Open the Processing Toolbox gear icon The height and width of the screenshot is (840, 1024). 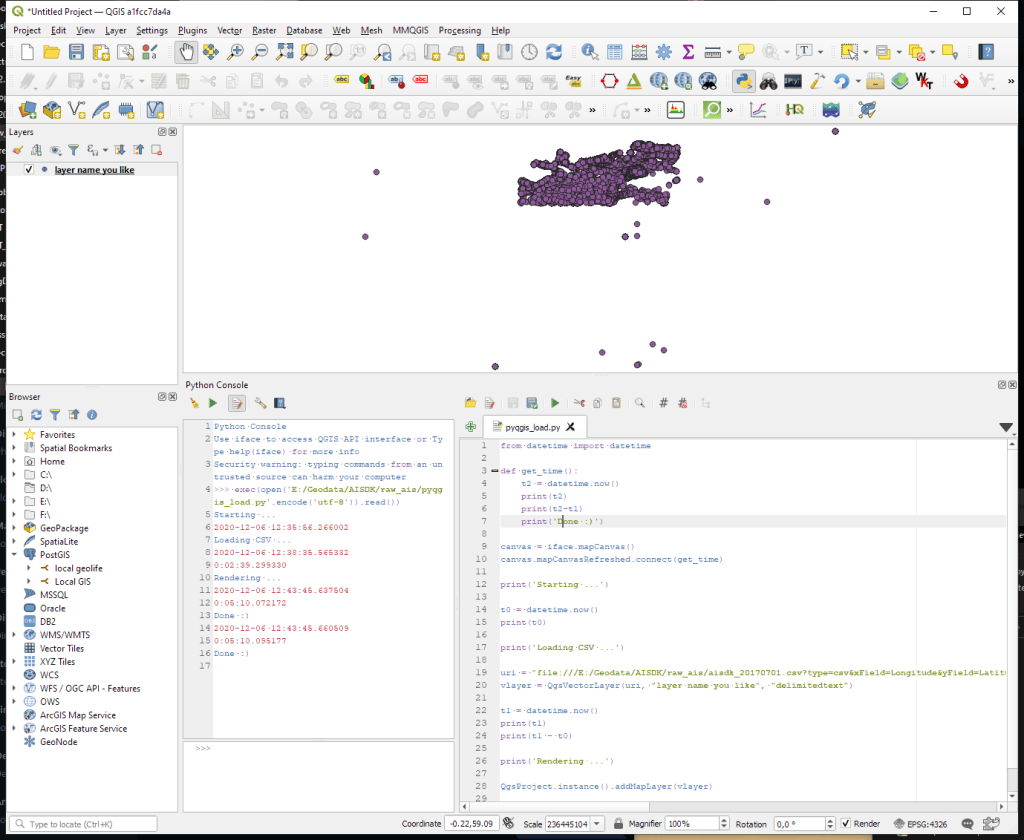pos(664,52)
